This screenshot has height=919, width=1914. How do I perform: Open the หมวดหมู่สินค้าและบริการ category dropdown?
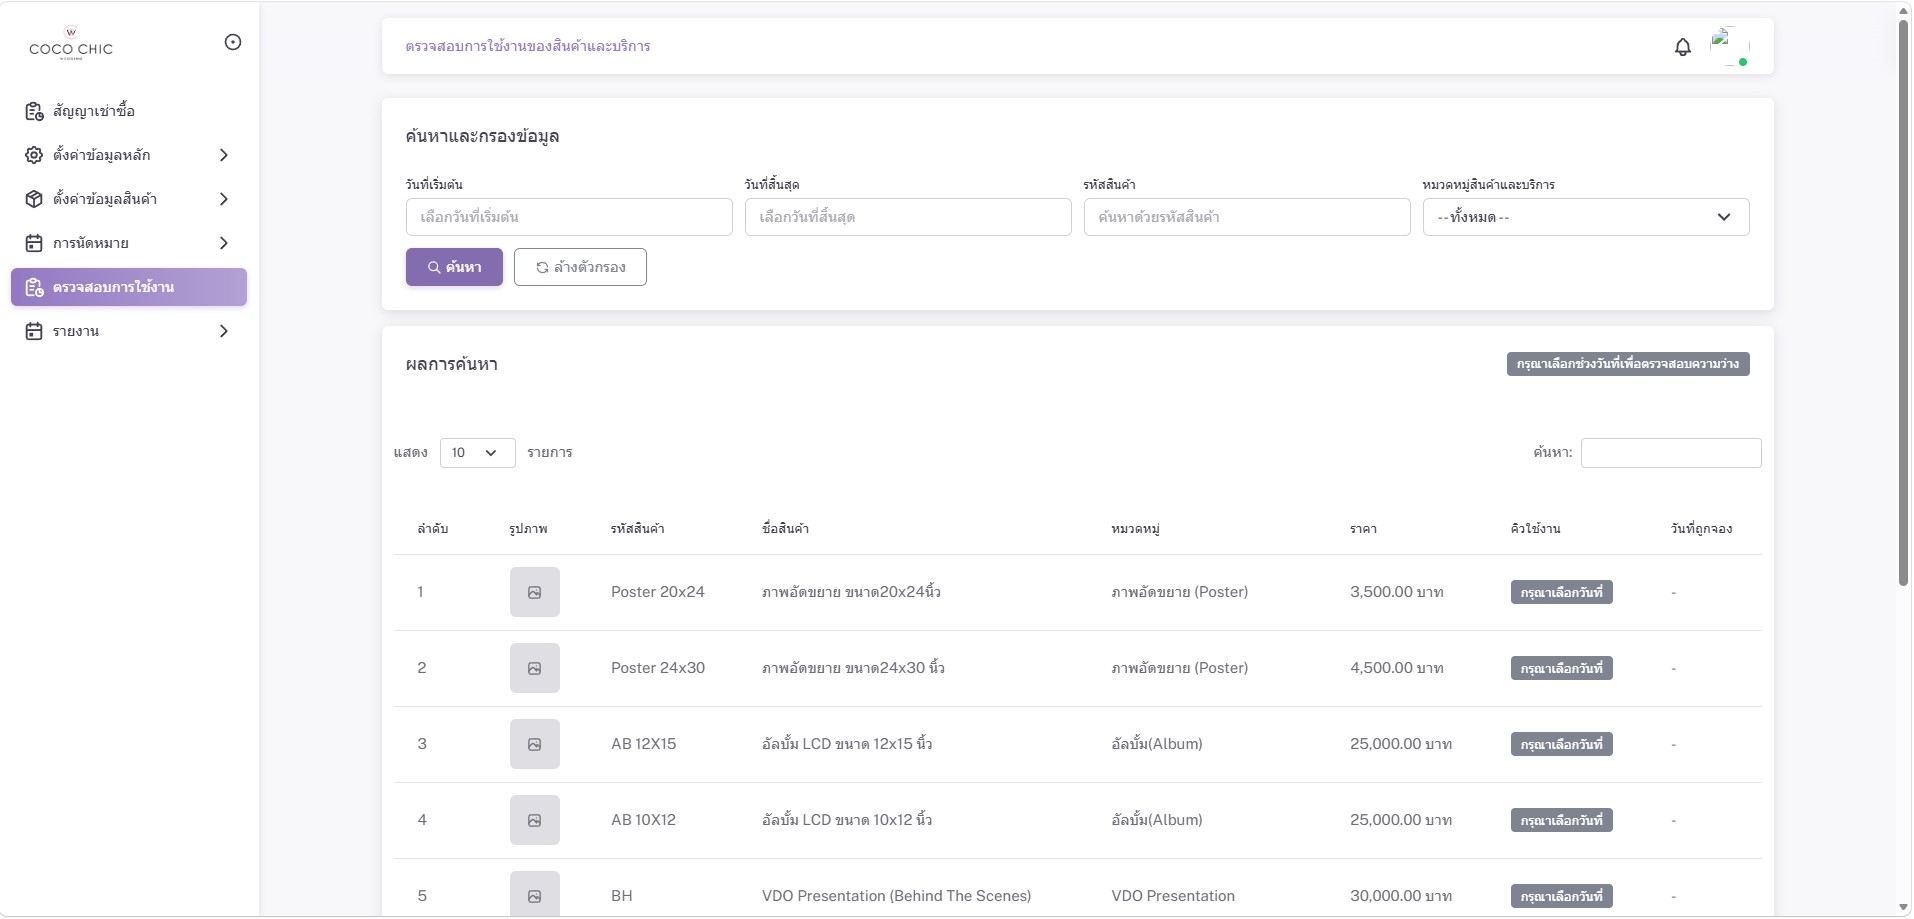1585,217
